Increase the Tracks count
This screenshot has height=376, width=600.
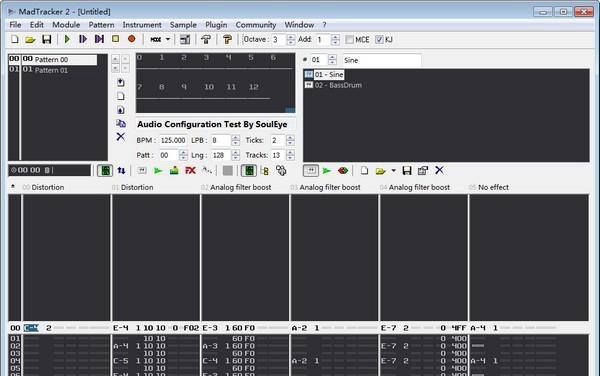tap(290, 153)
